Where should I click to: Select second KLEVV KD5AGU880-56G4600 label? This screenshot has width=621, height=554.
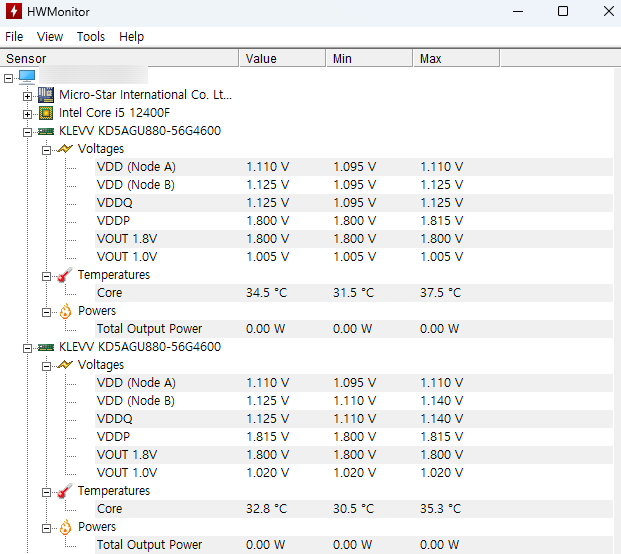(140, 347)
